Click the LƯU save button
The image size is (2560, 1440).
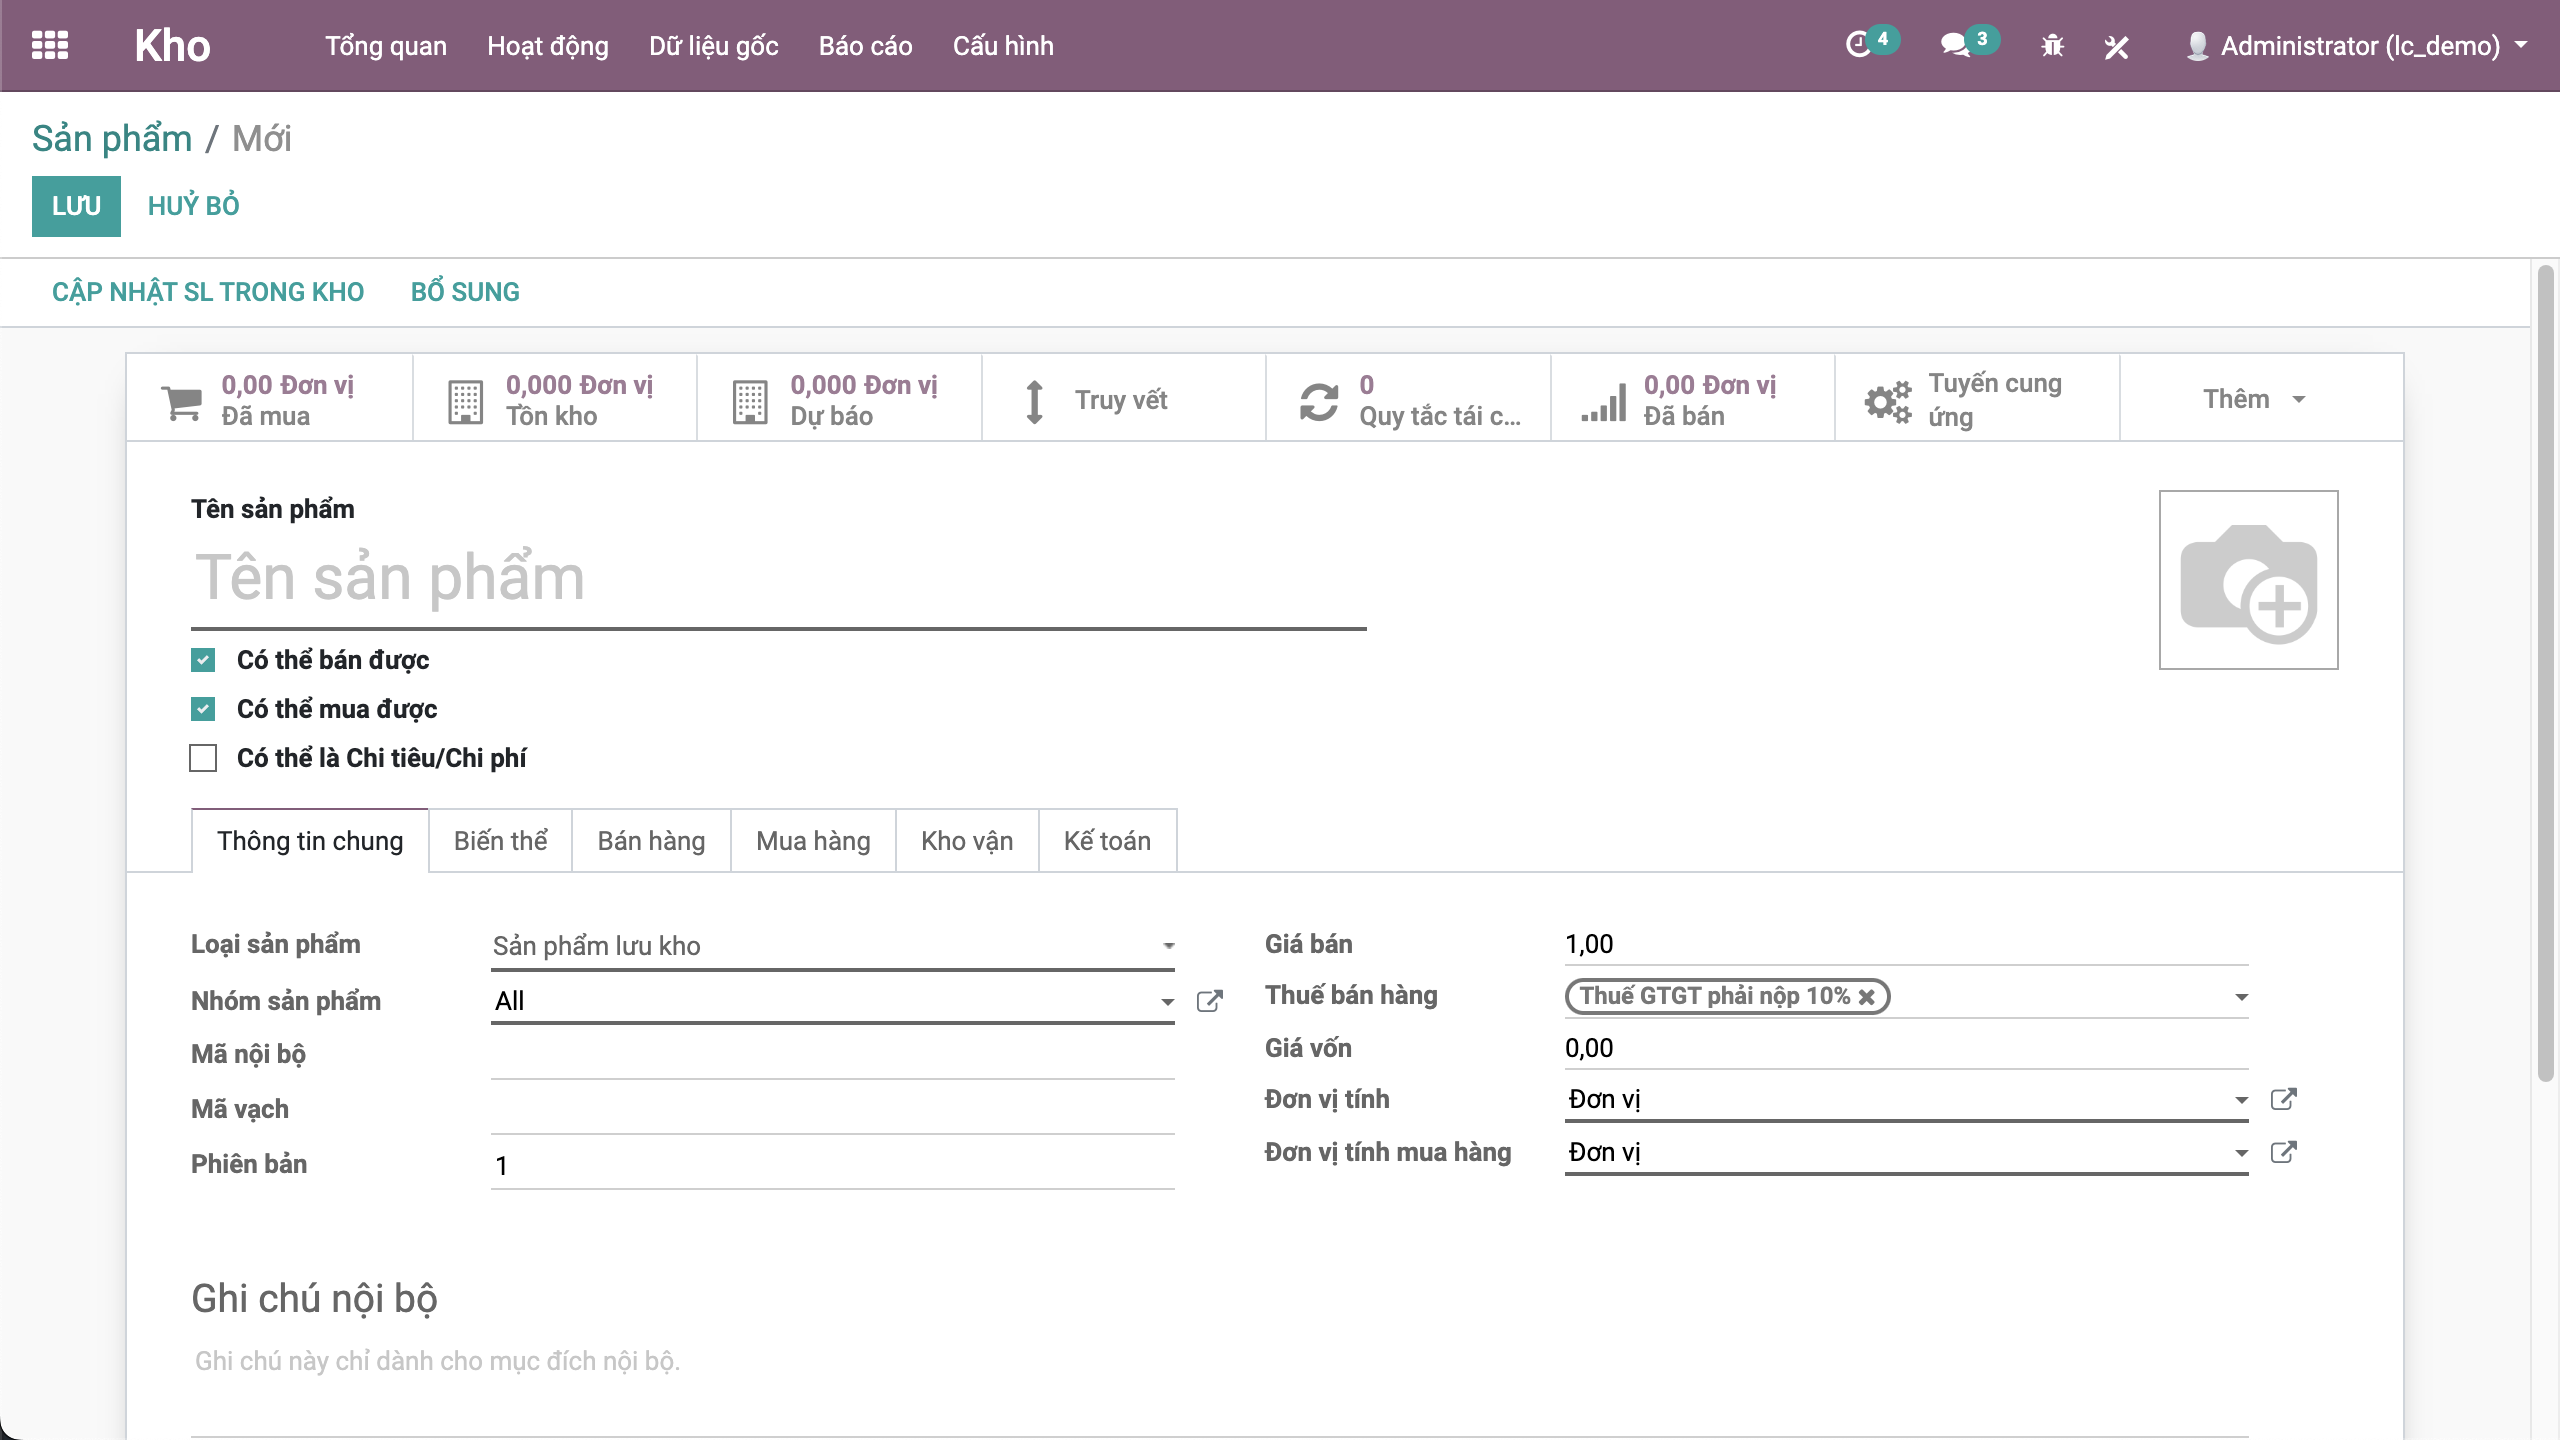click(x=76, y=206)
